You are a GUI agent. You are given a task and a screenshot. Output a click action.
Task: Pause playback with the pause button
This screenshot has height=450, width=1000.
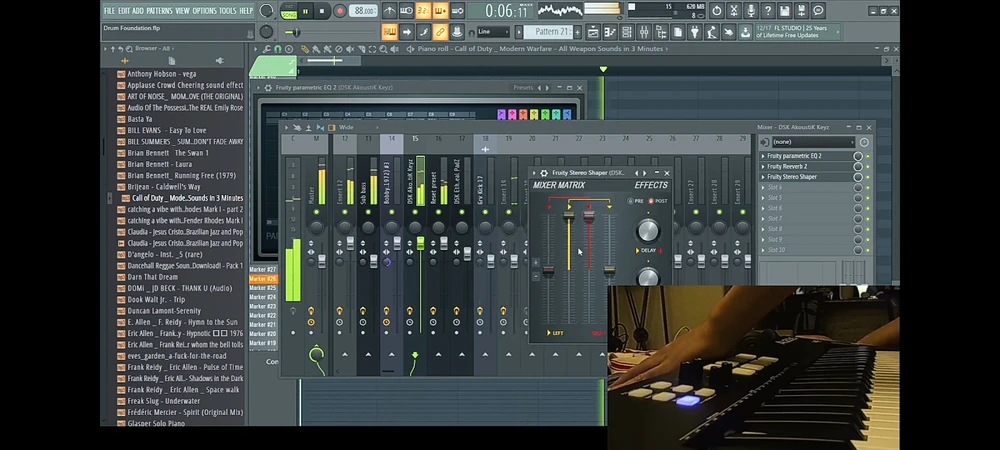coord(306,11)
